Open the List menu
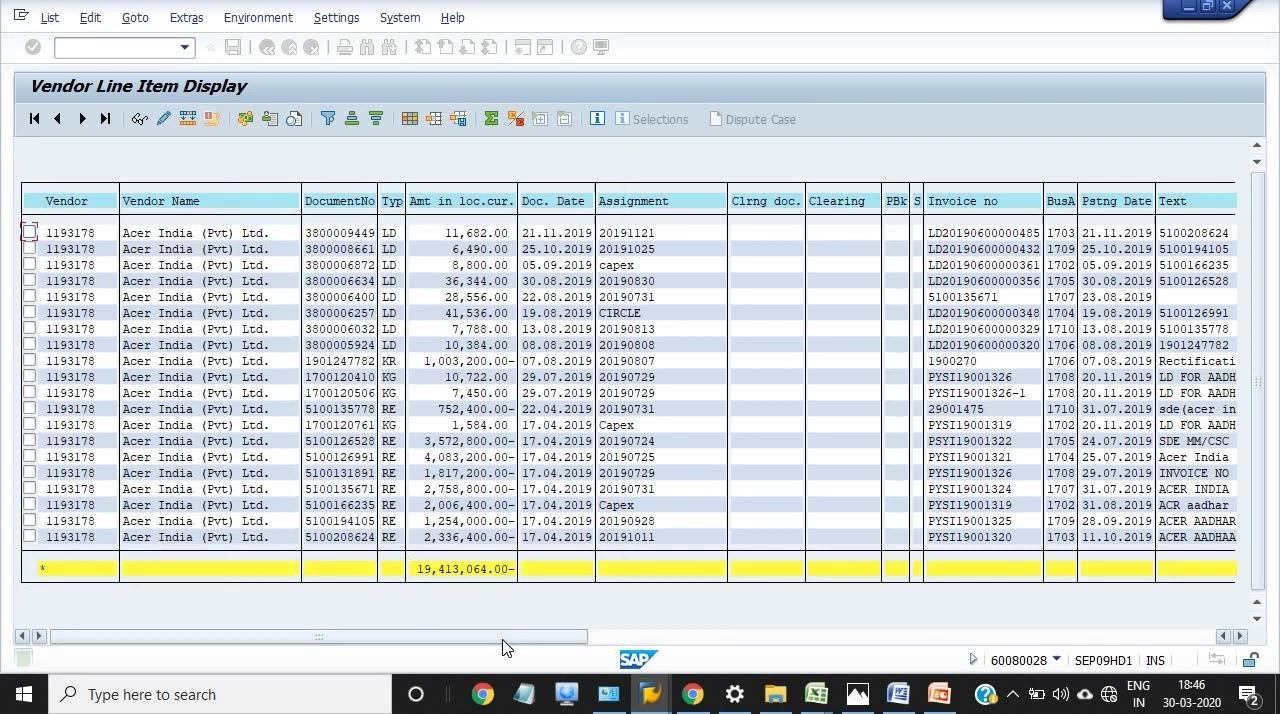The height and width of the screenshot is (714, 1280). (x=49, y=18)
